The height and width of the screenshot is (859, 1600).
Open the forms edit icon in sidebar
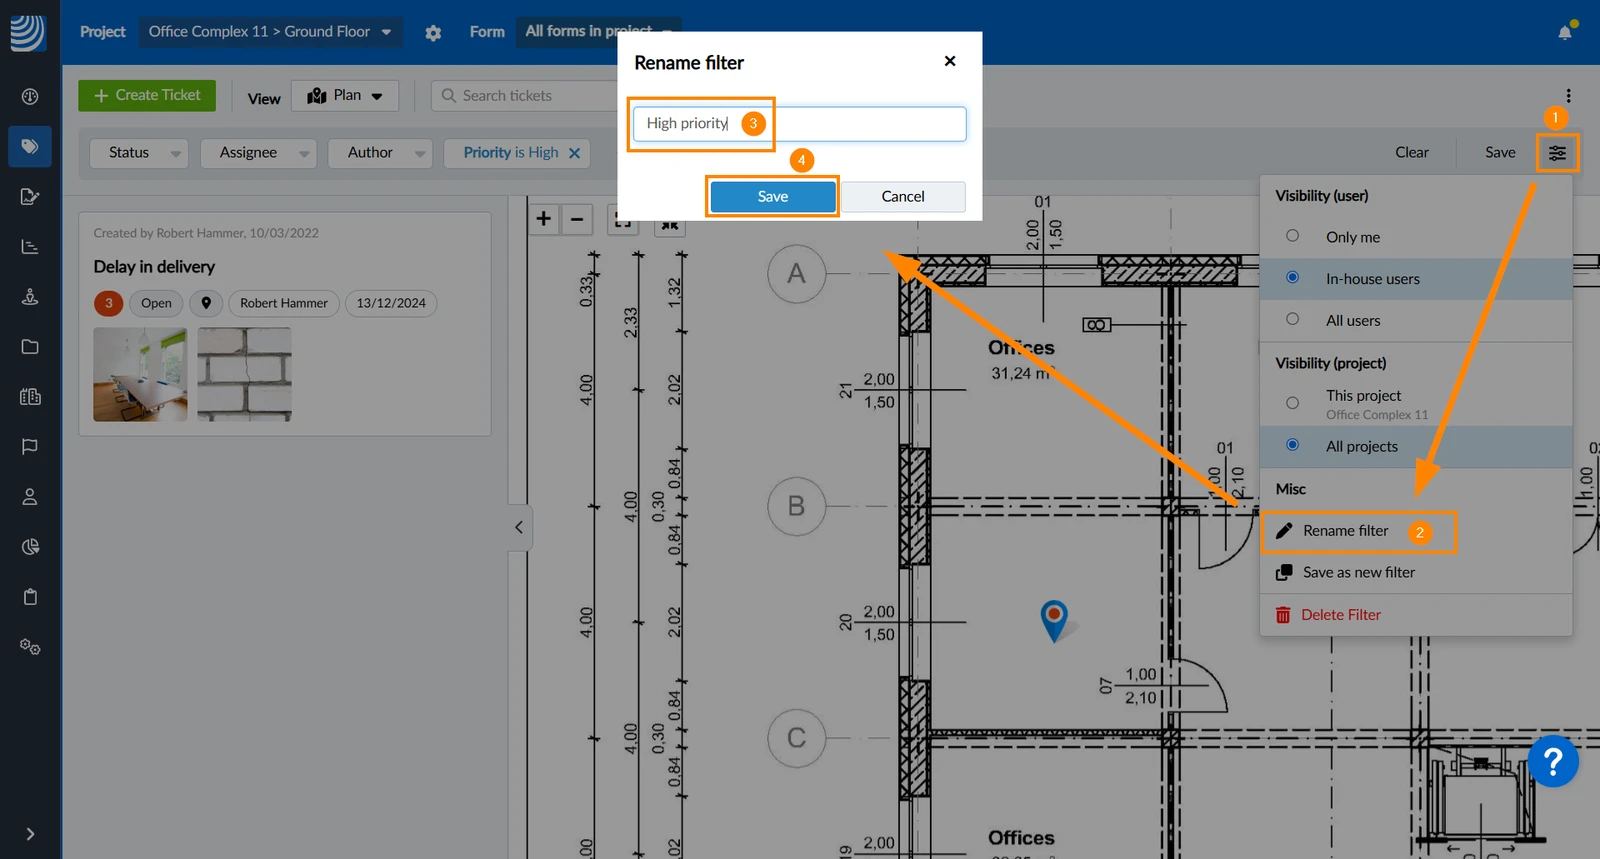[x=30, y=197]
